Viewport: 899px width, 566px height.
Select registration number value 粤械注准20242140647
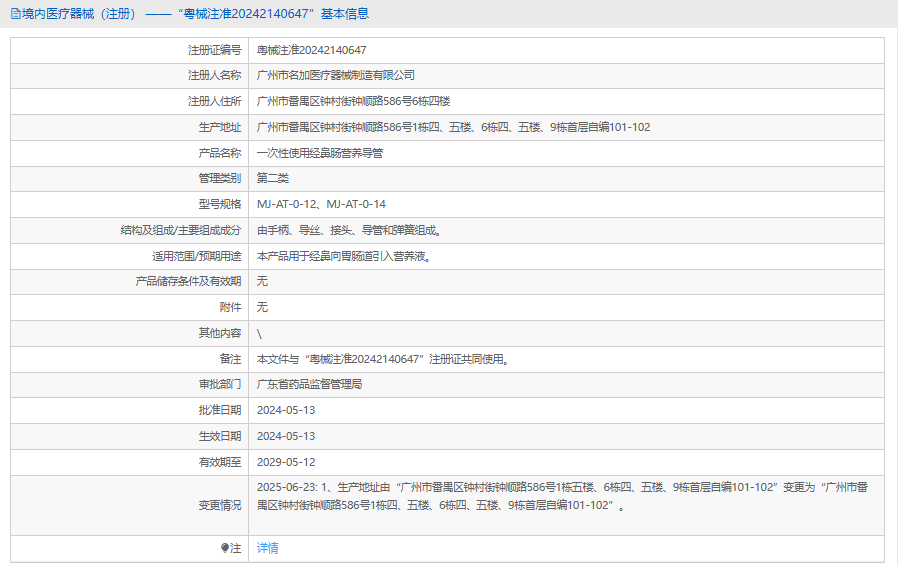point(311,50)
